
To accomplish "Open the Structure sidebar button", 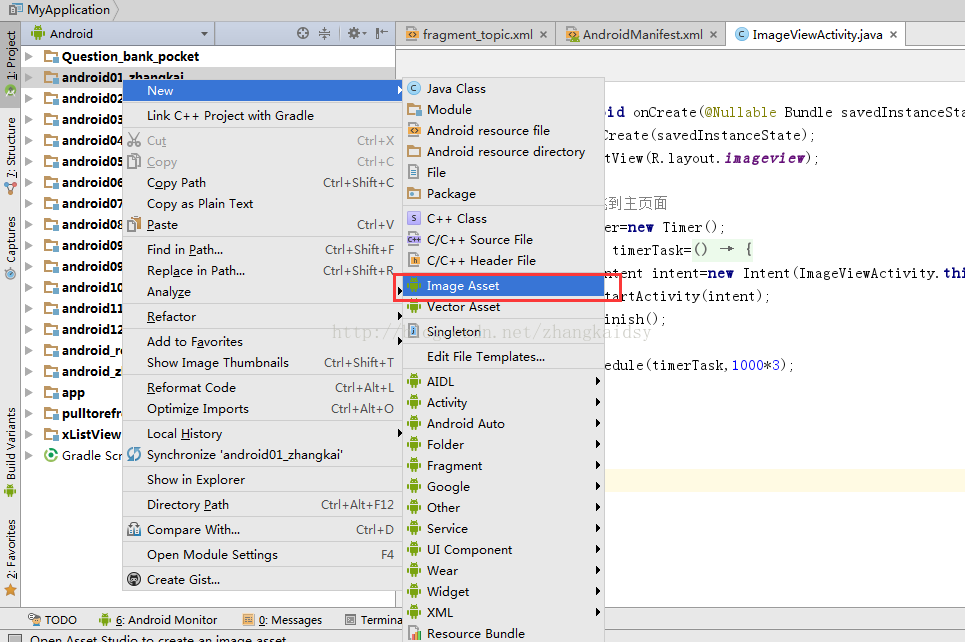I will [10, 156].
